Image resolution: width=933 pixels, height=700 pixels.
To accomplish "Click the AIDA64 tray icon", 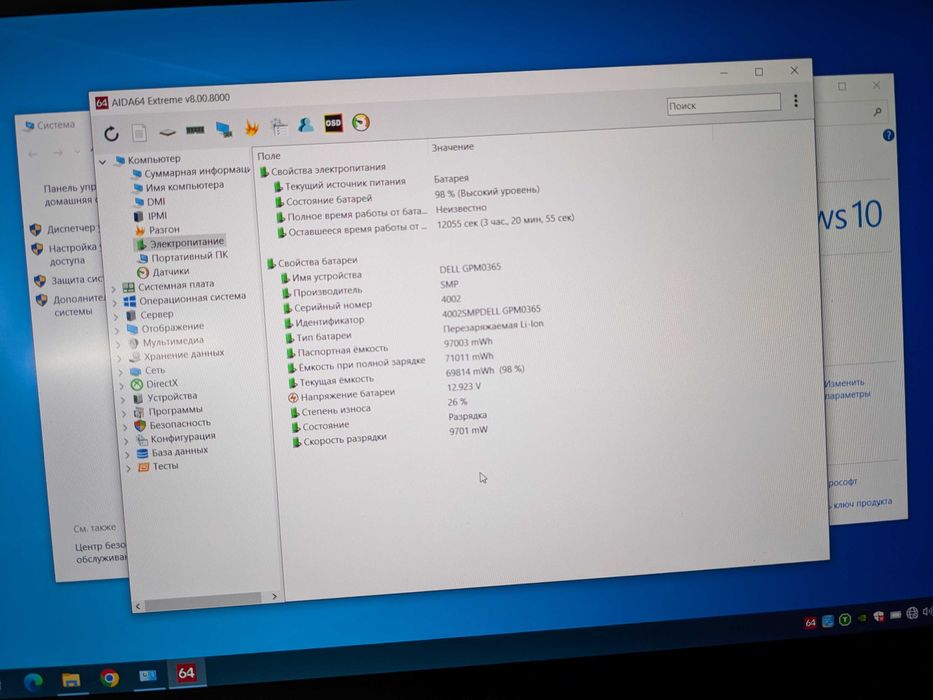I will pyautogui.click(x=810, y=623).
